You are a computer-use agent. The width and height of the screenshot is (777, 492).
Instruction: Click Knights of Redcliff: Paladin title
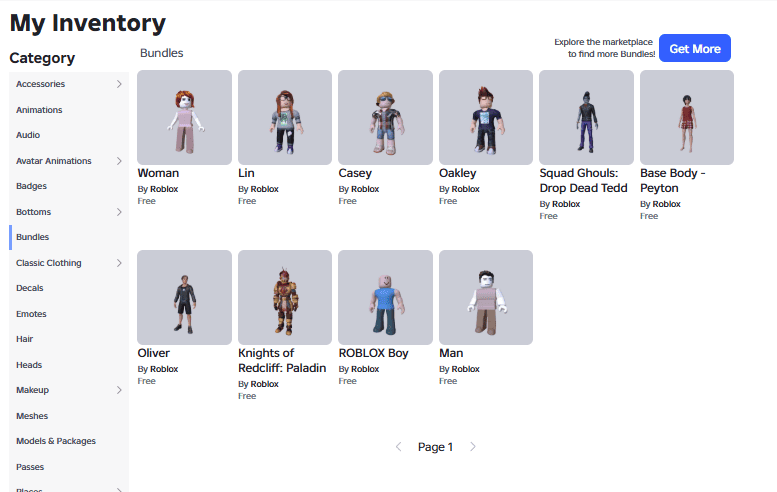tap(282, 361)
